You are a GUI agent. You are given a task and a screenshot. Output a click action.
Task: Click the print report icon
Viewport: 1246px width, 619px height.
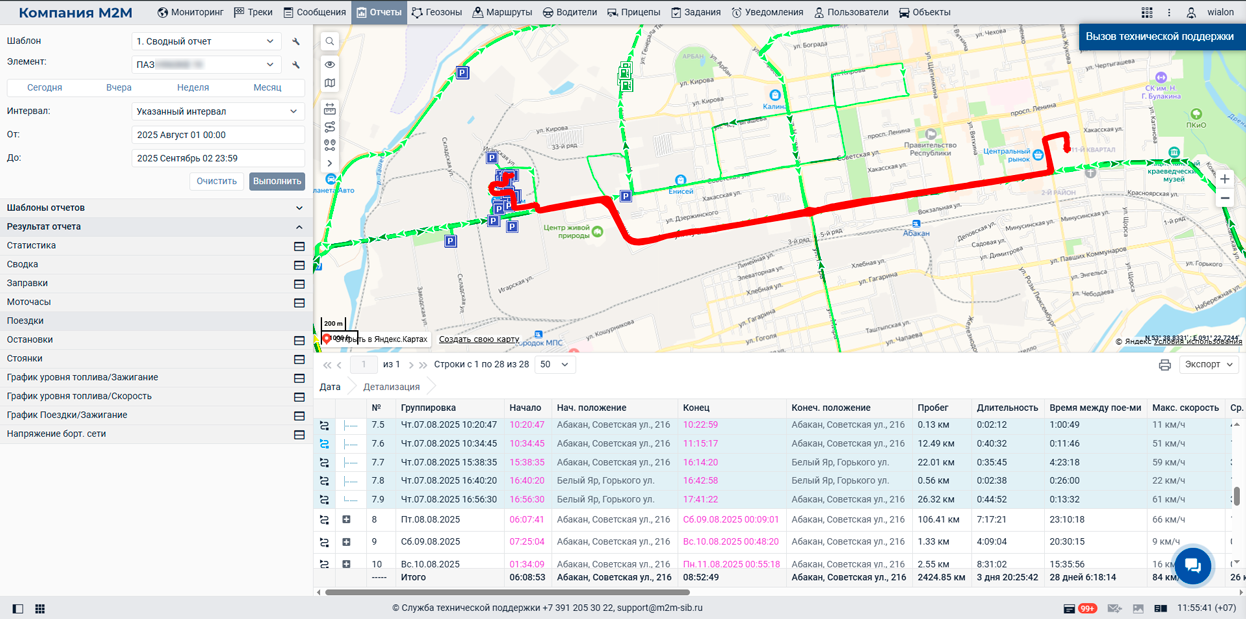pyautogui.click(x=1164, y=365)
